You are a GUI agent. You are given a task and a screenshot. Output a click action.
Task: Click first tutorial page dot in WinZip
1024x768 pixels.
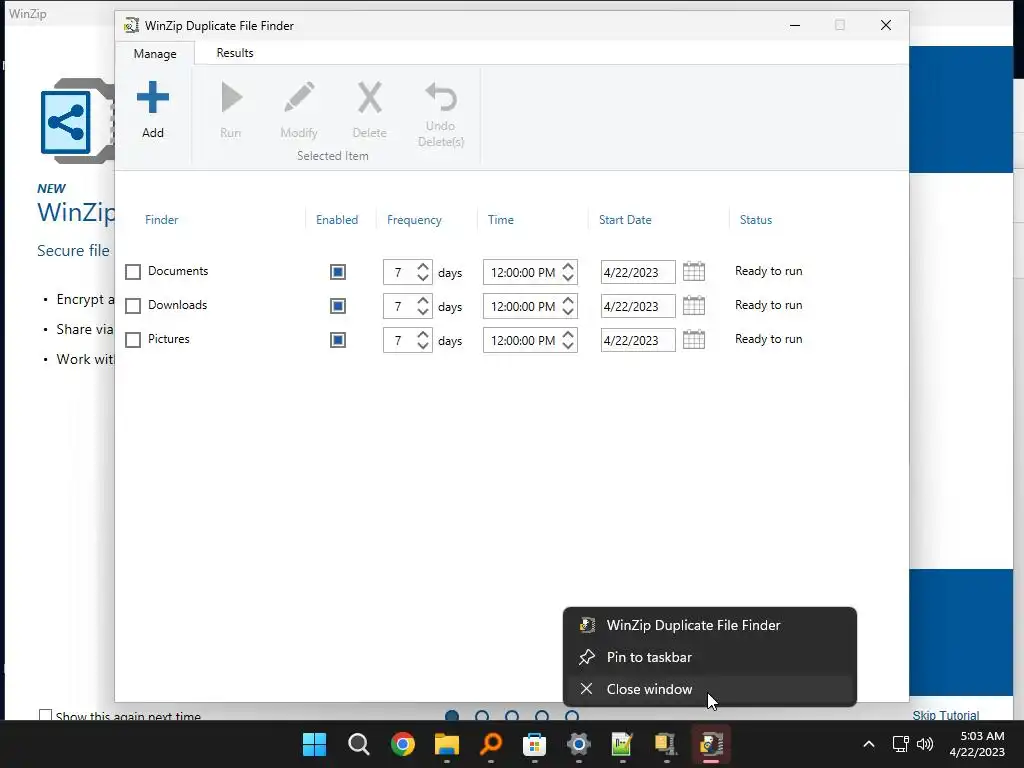coord(451,716)
